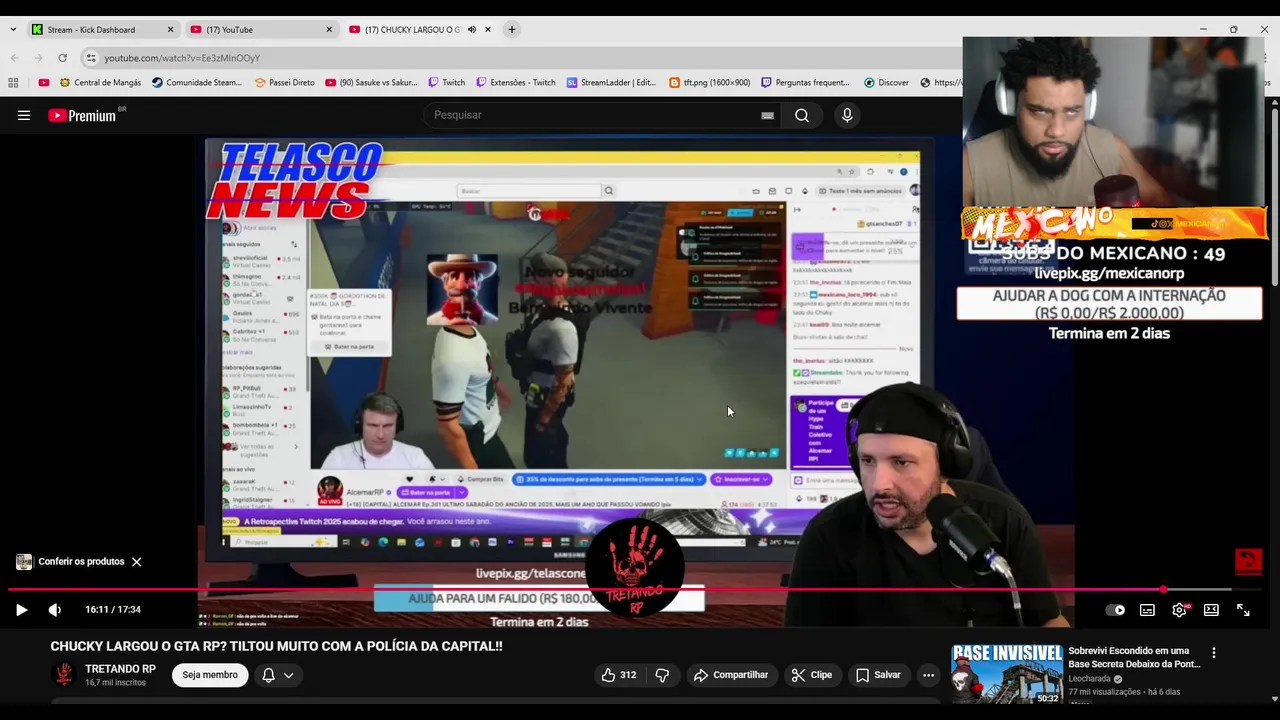The image size is (1280, 720).
Task: Play the video
Action: click(x=21, y=610)
